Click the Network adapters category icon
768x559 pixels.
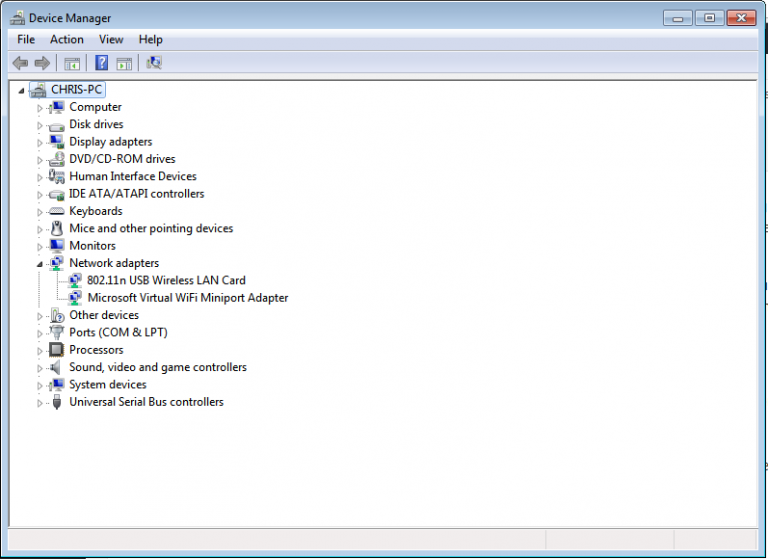coord(57,263)
